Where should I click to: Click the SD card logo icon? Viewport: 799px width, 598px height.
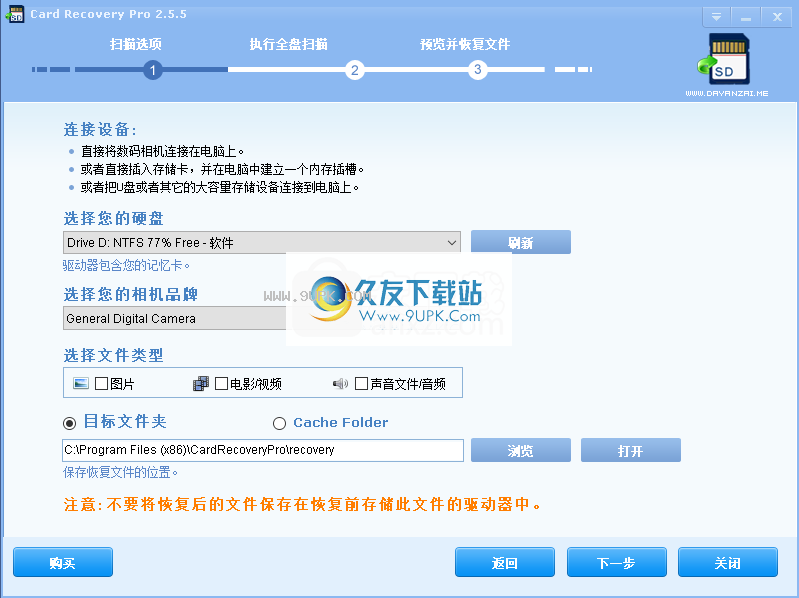tap(725, 60)
